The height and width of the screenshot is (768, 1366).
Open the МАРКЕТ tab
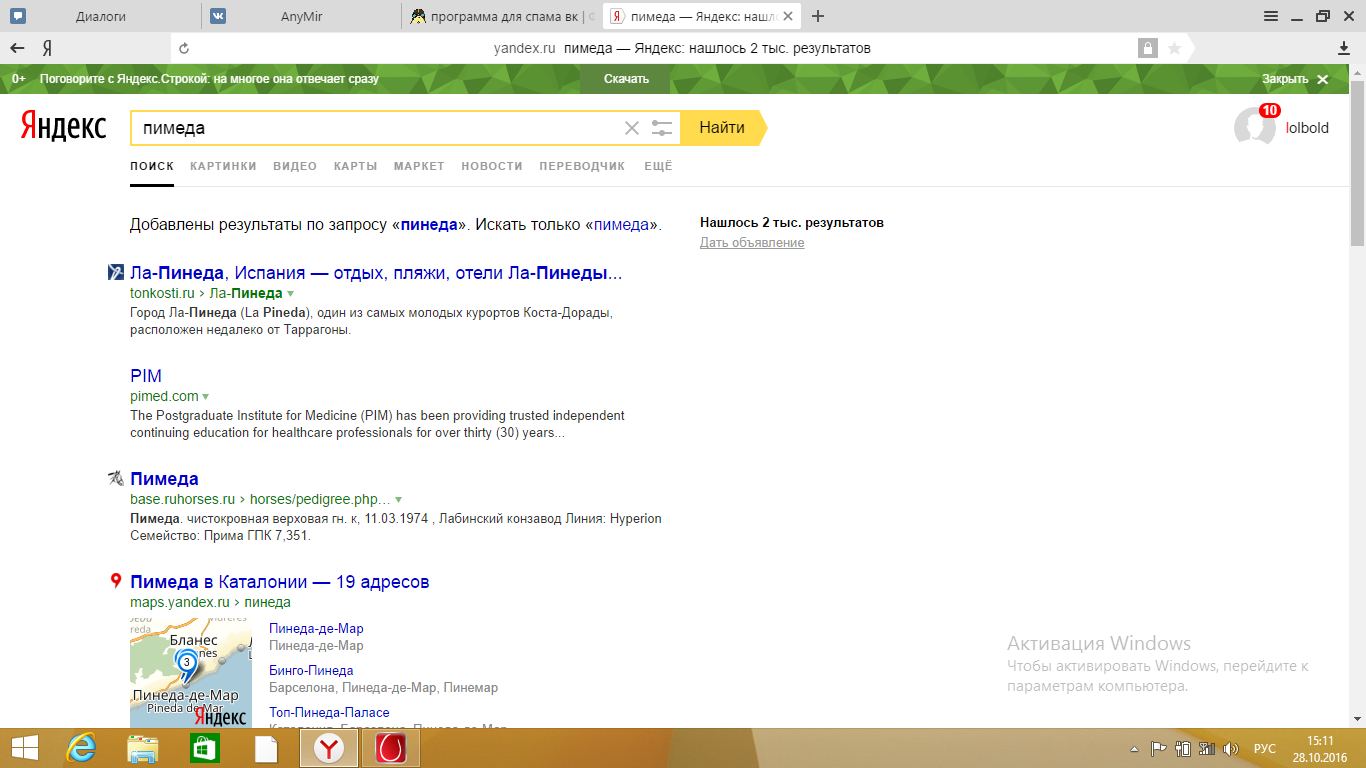(x=419, y=166)
